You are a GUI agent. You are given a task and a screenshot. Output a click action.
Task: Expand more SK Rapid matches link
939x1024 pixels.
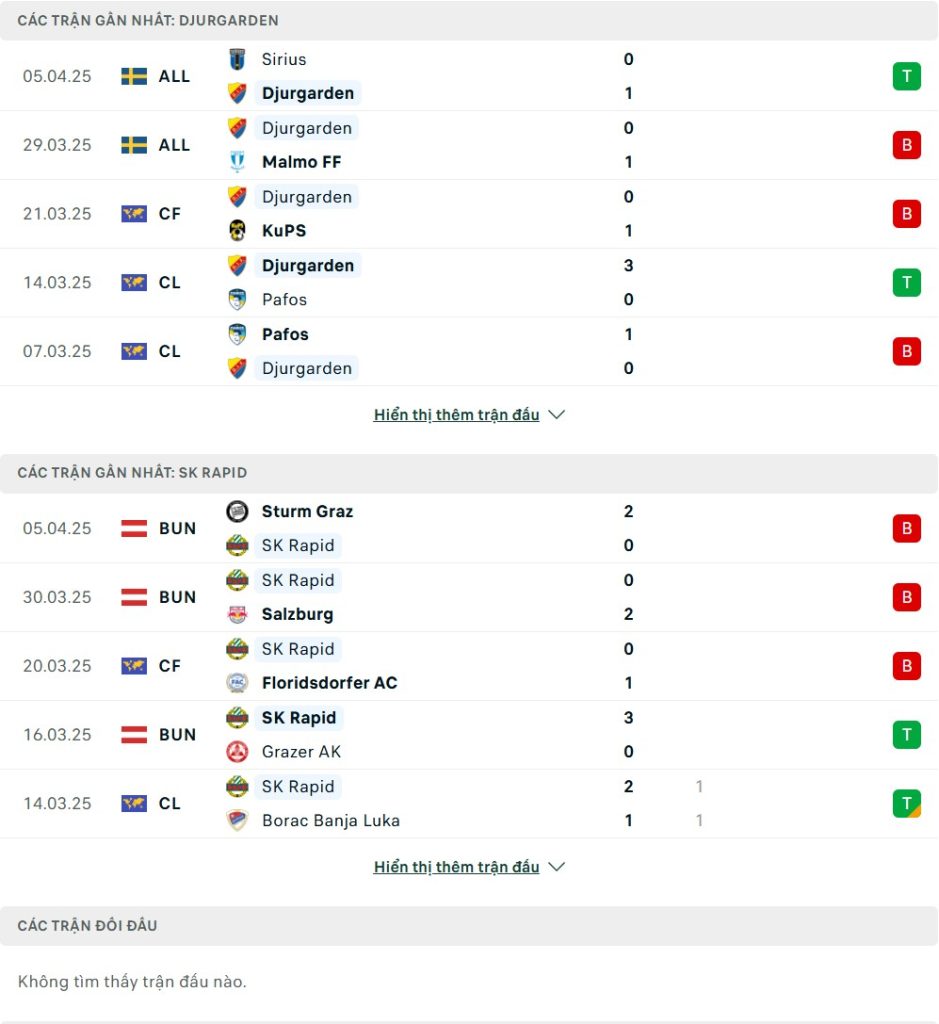[456, 867]
